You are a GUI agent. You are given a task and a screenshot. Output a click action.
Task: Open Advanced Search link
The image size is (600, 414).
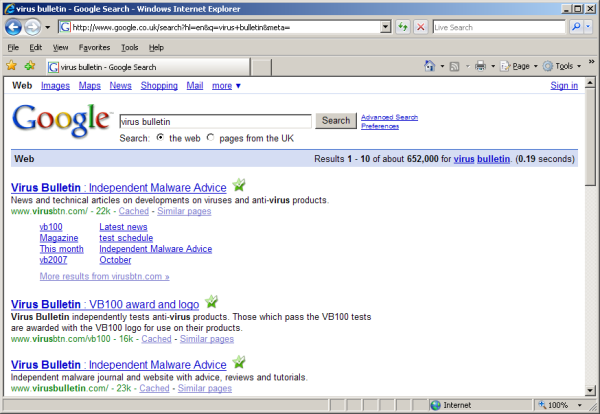pyautogui.click(x=390, y=117)
